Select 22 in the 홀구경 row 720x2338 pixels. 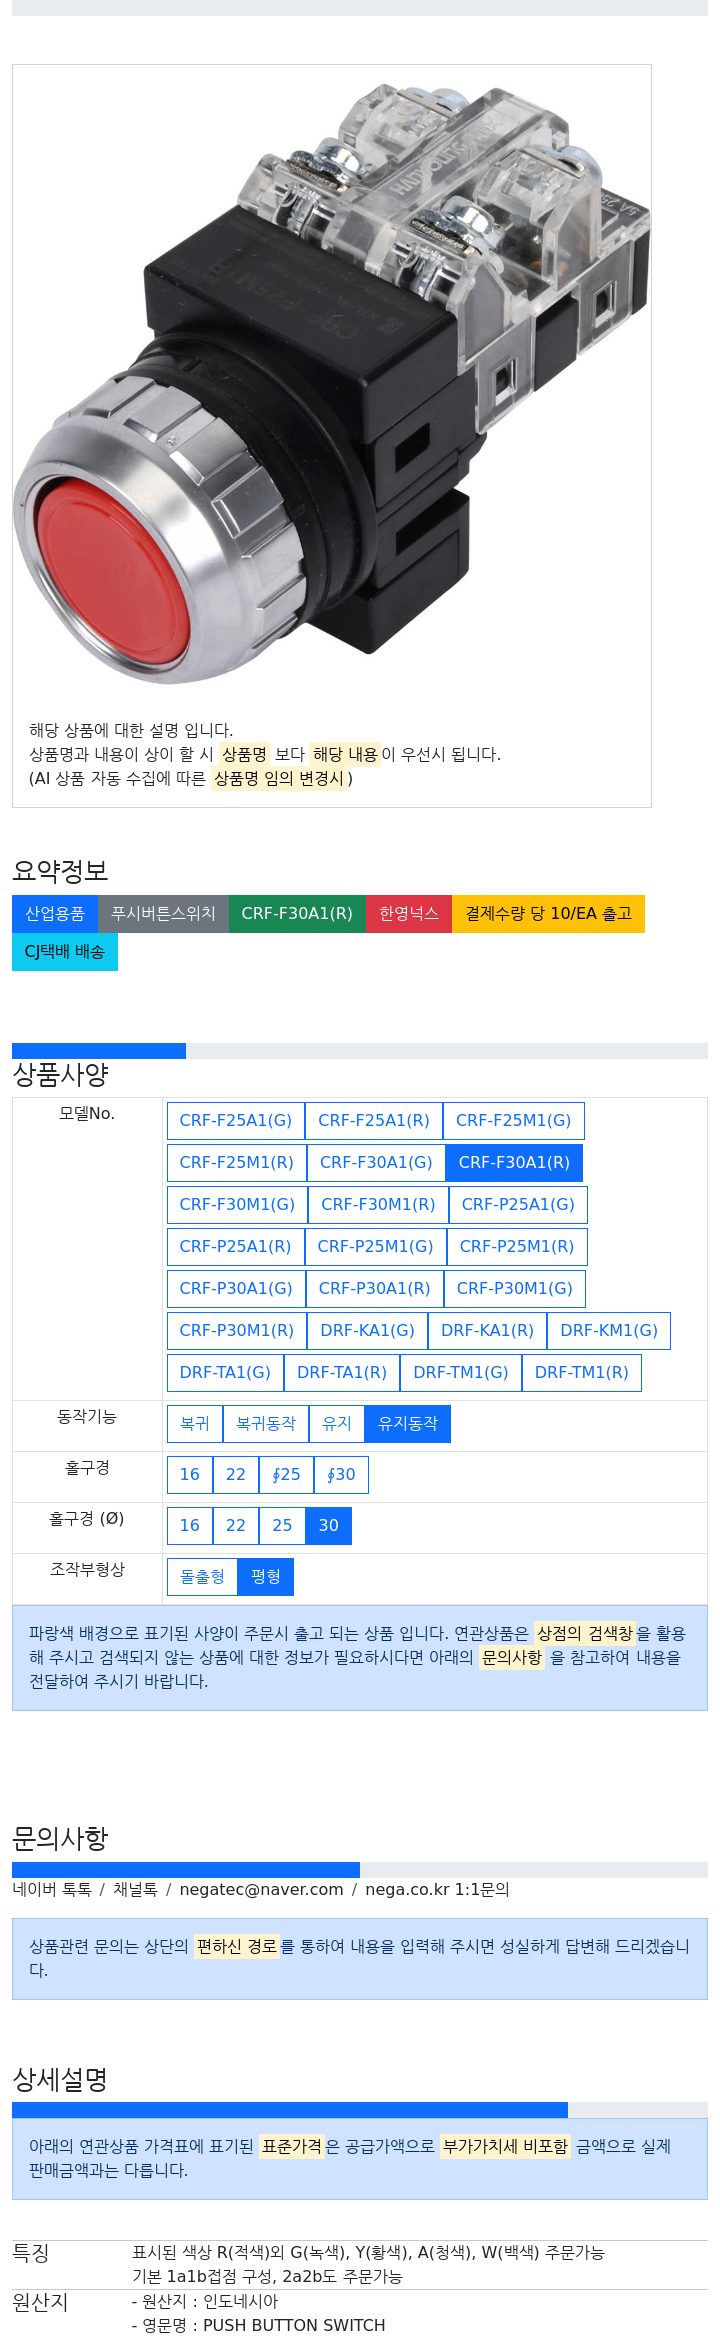(236, 1475)
